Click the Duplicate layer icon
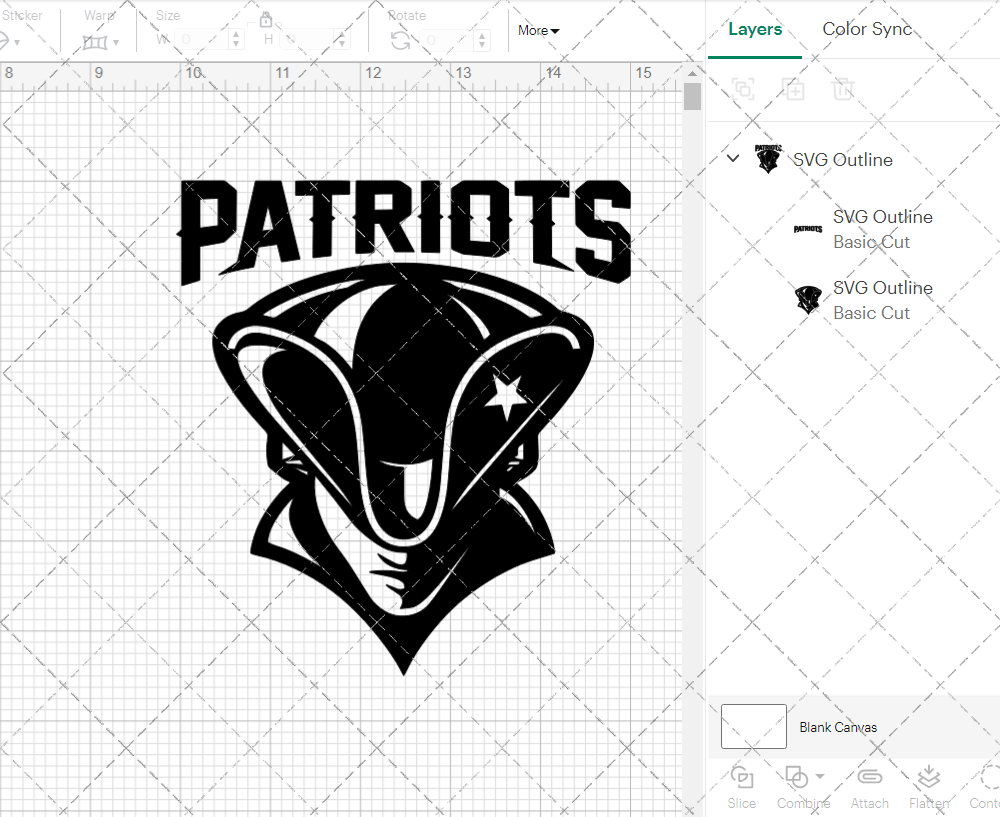 tap(794, 89)
